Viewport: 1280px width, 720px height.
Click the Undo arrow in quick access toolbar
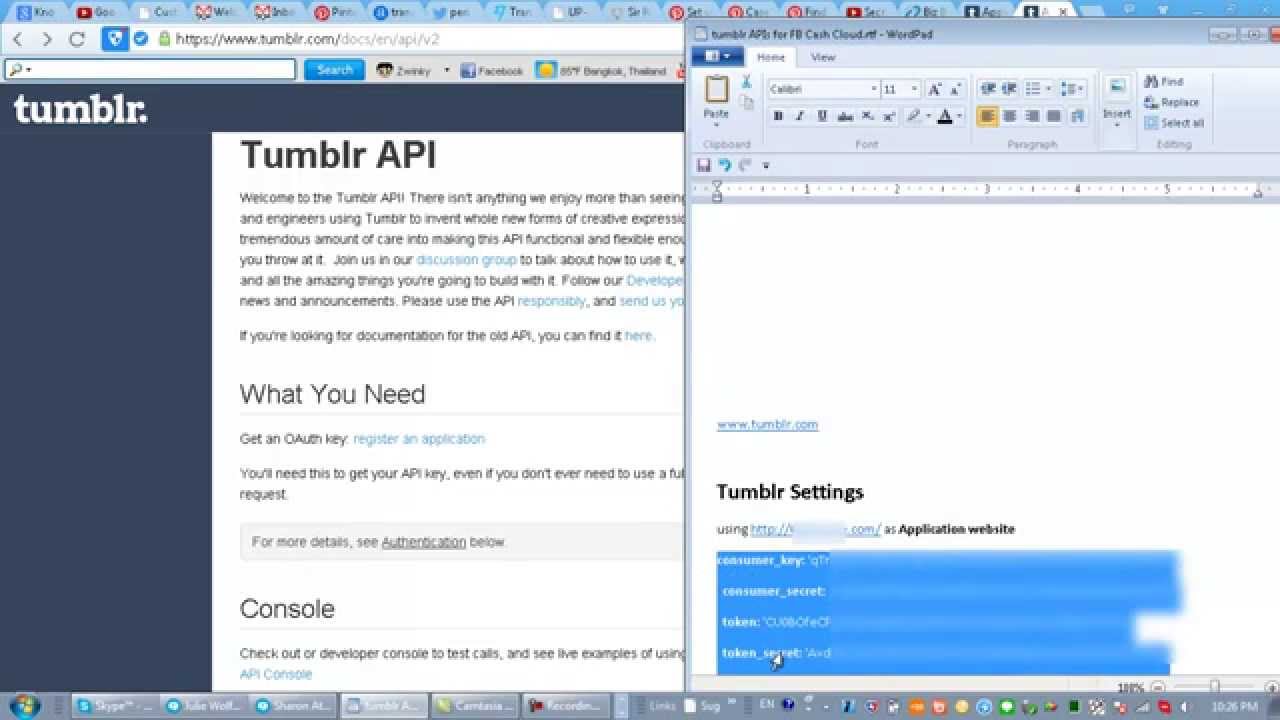point(724,165)
